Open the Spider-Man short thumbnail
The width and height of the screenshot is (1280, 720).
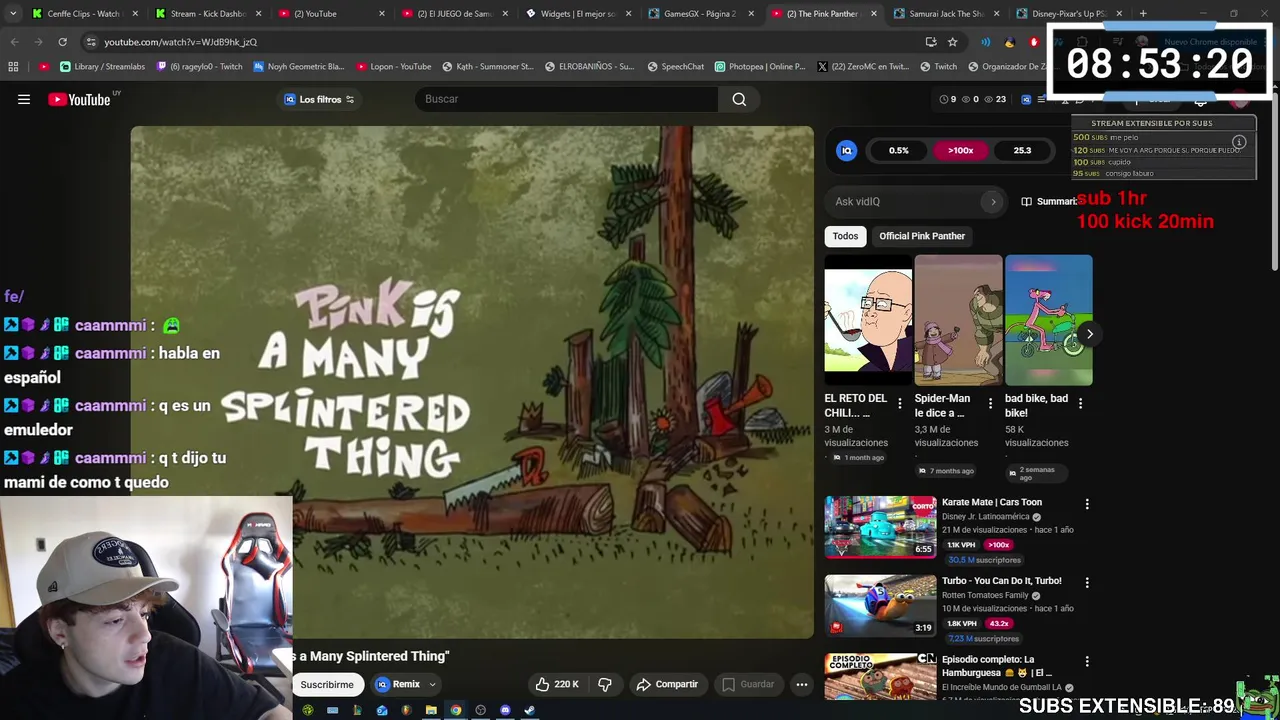(958, 320)
